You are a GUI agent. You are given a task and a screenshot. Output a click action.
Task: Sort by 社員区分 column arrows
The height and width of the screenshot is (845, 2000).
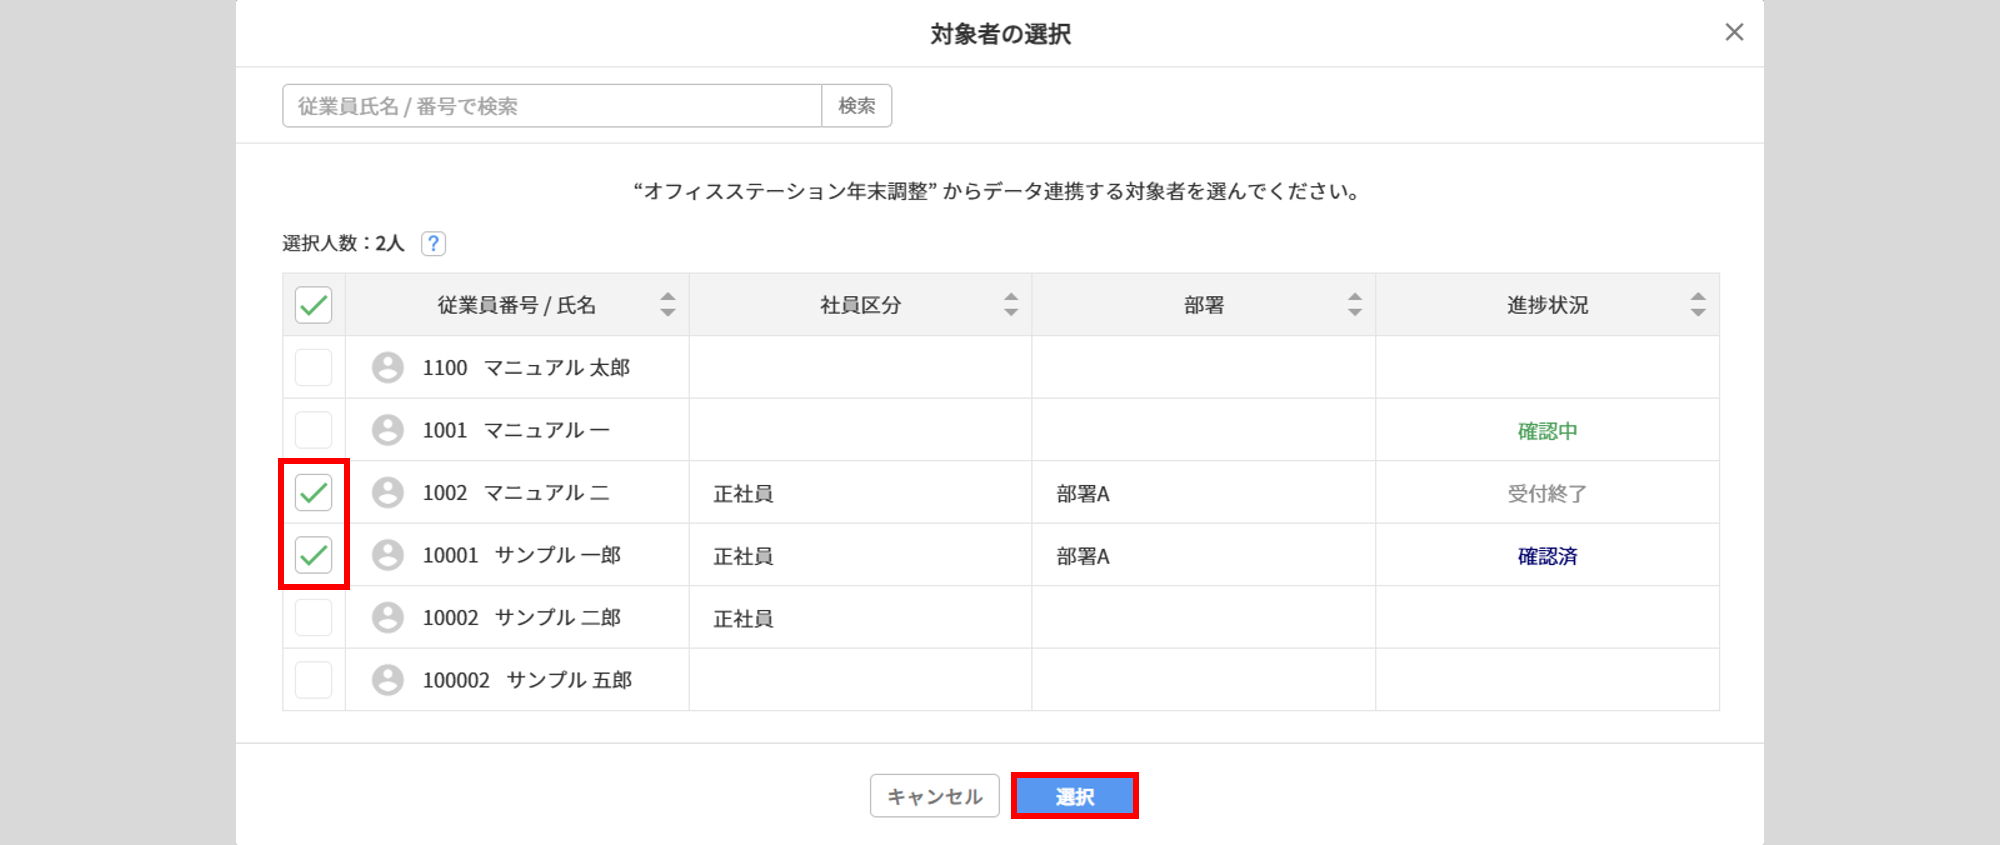pos(1011,305)
